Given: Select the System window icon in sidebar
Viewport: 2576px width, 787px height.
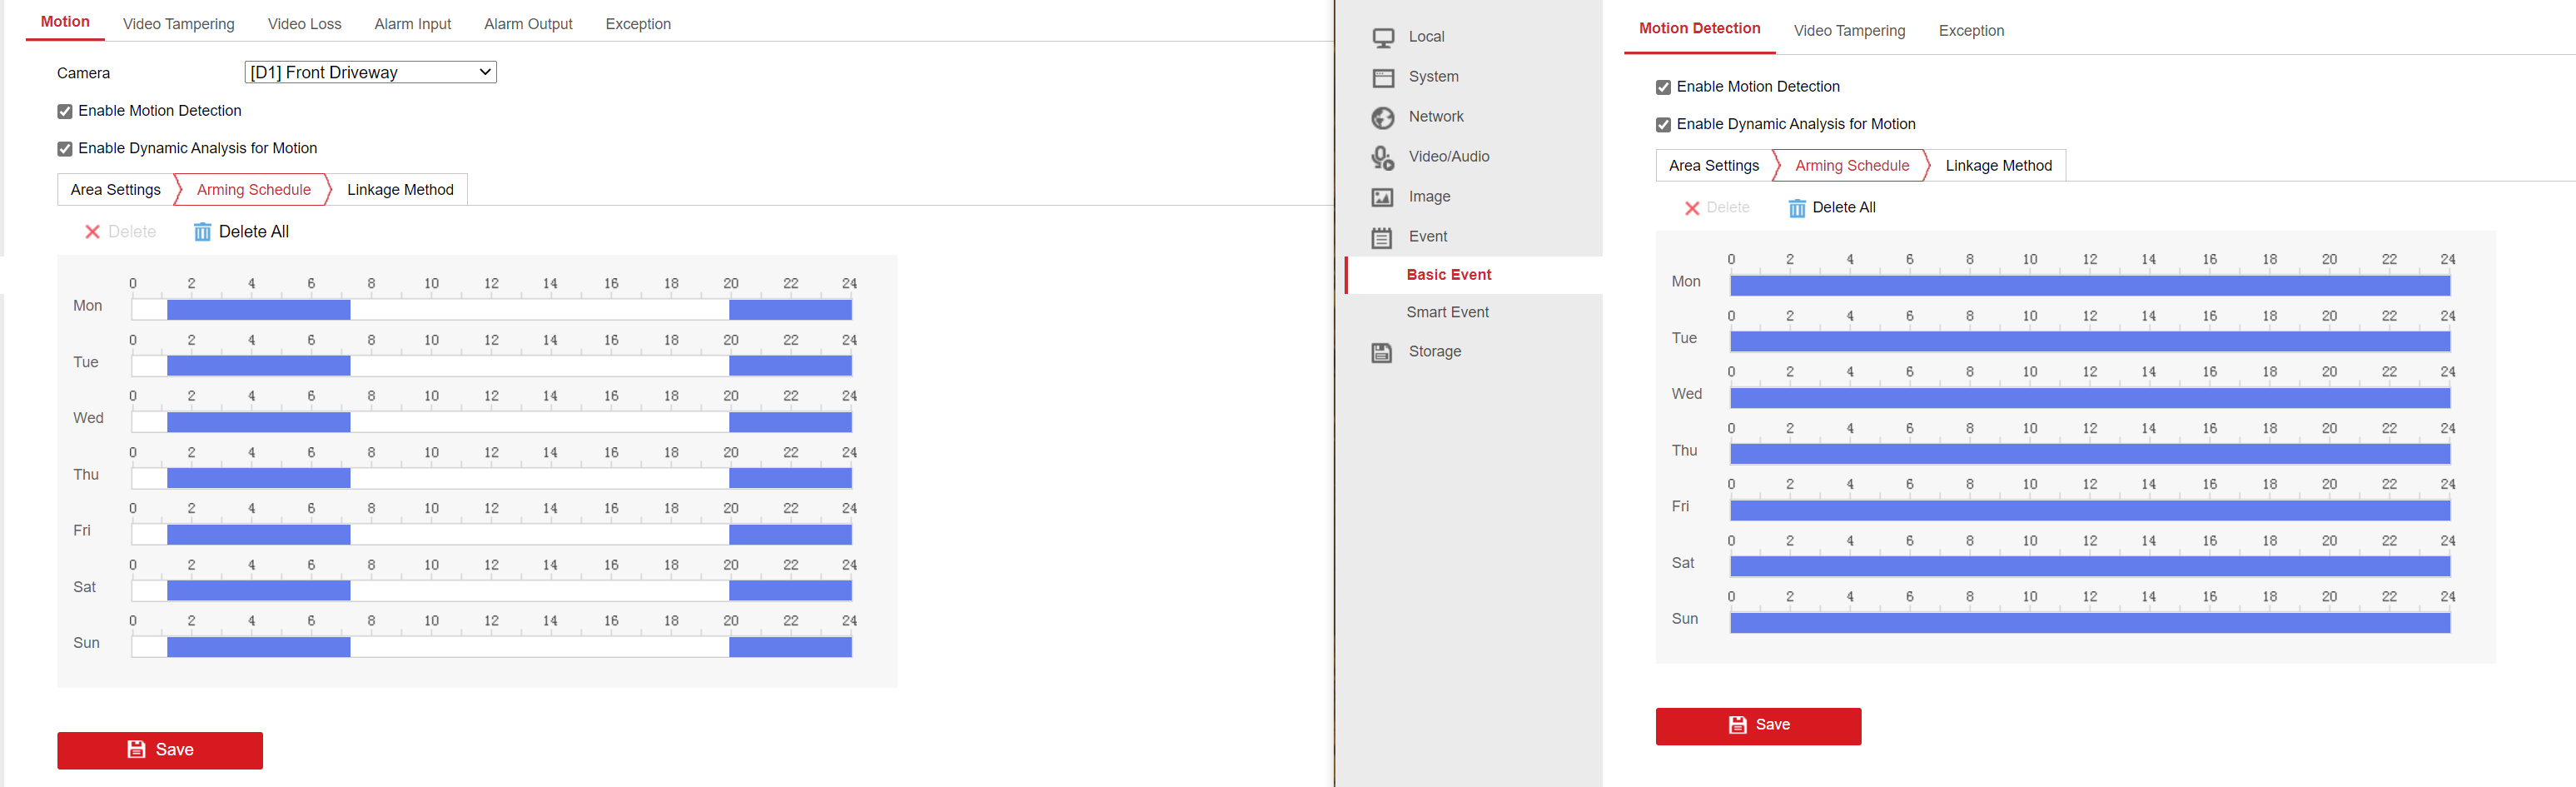Looking at the screenshot, I should click(1383, 78).
